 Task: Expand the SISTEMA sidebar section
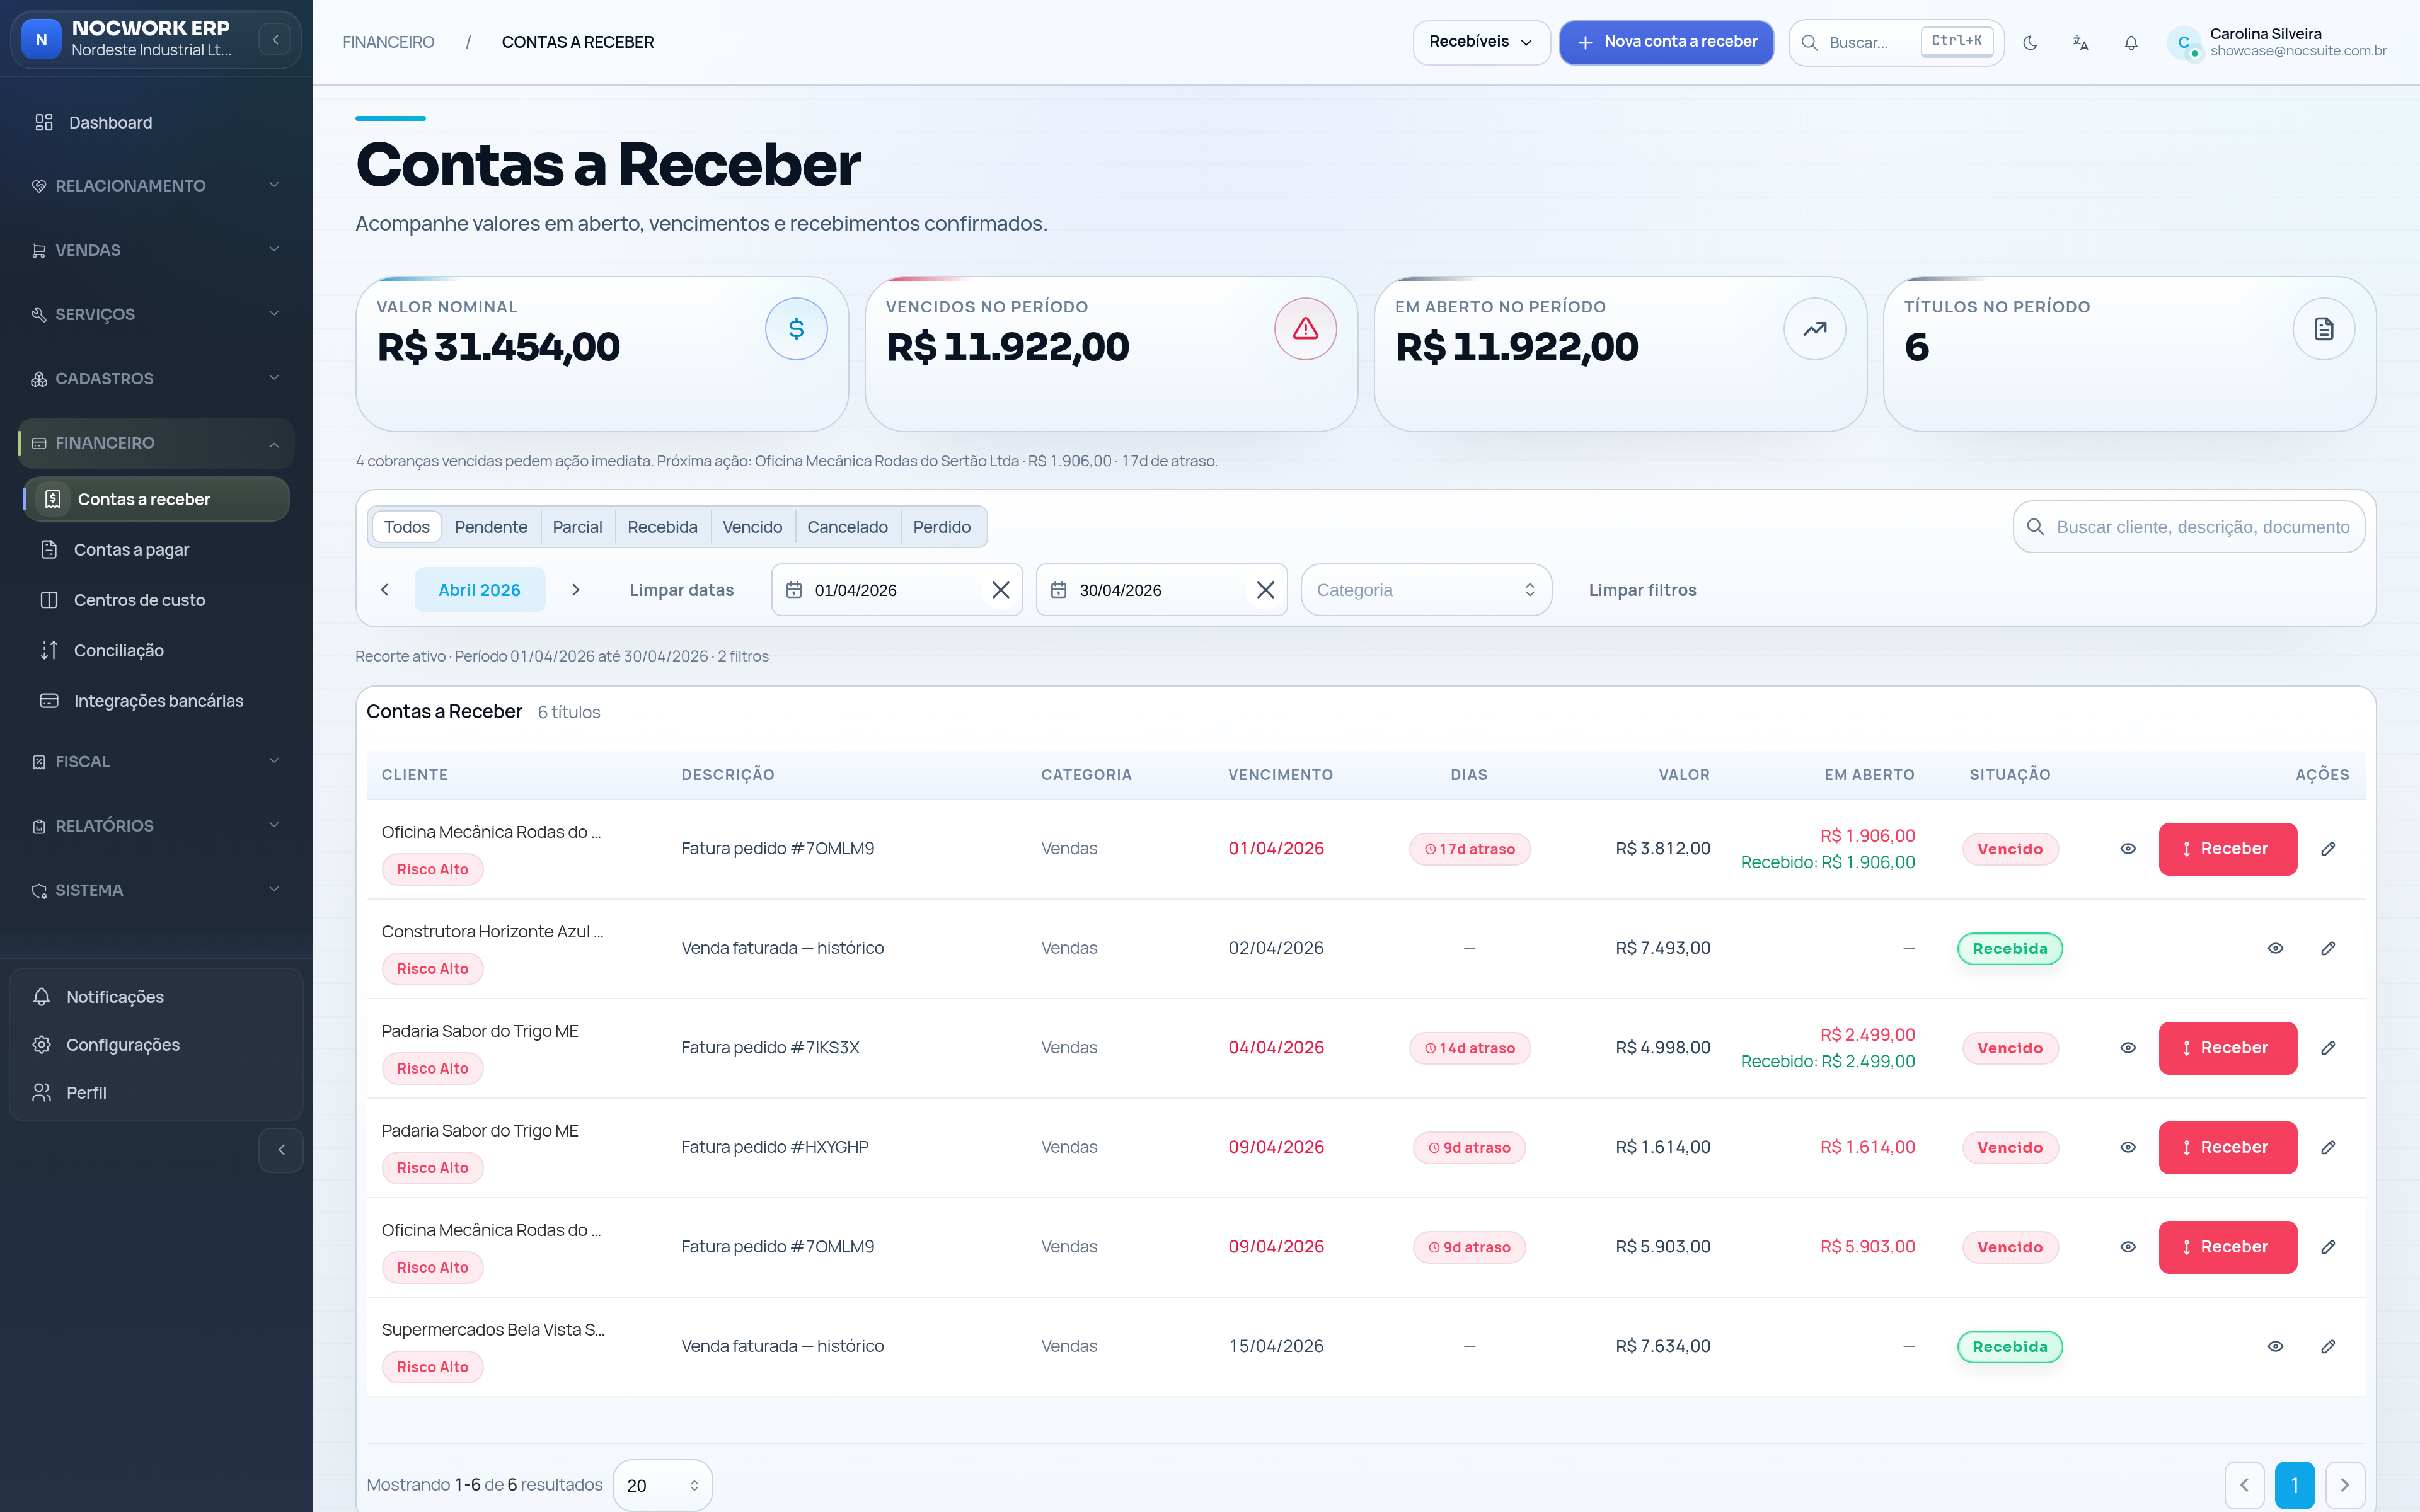pos(156,890)
